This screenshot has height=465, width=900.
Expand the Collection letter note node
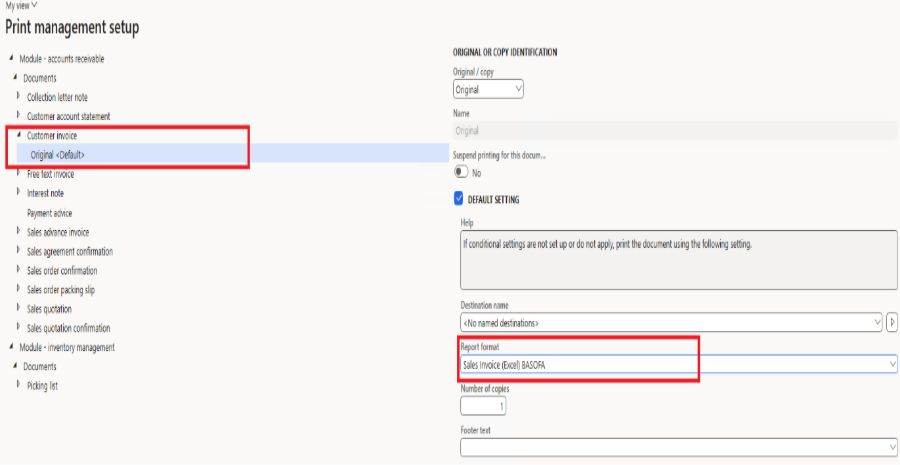click(18, 97)
